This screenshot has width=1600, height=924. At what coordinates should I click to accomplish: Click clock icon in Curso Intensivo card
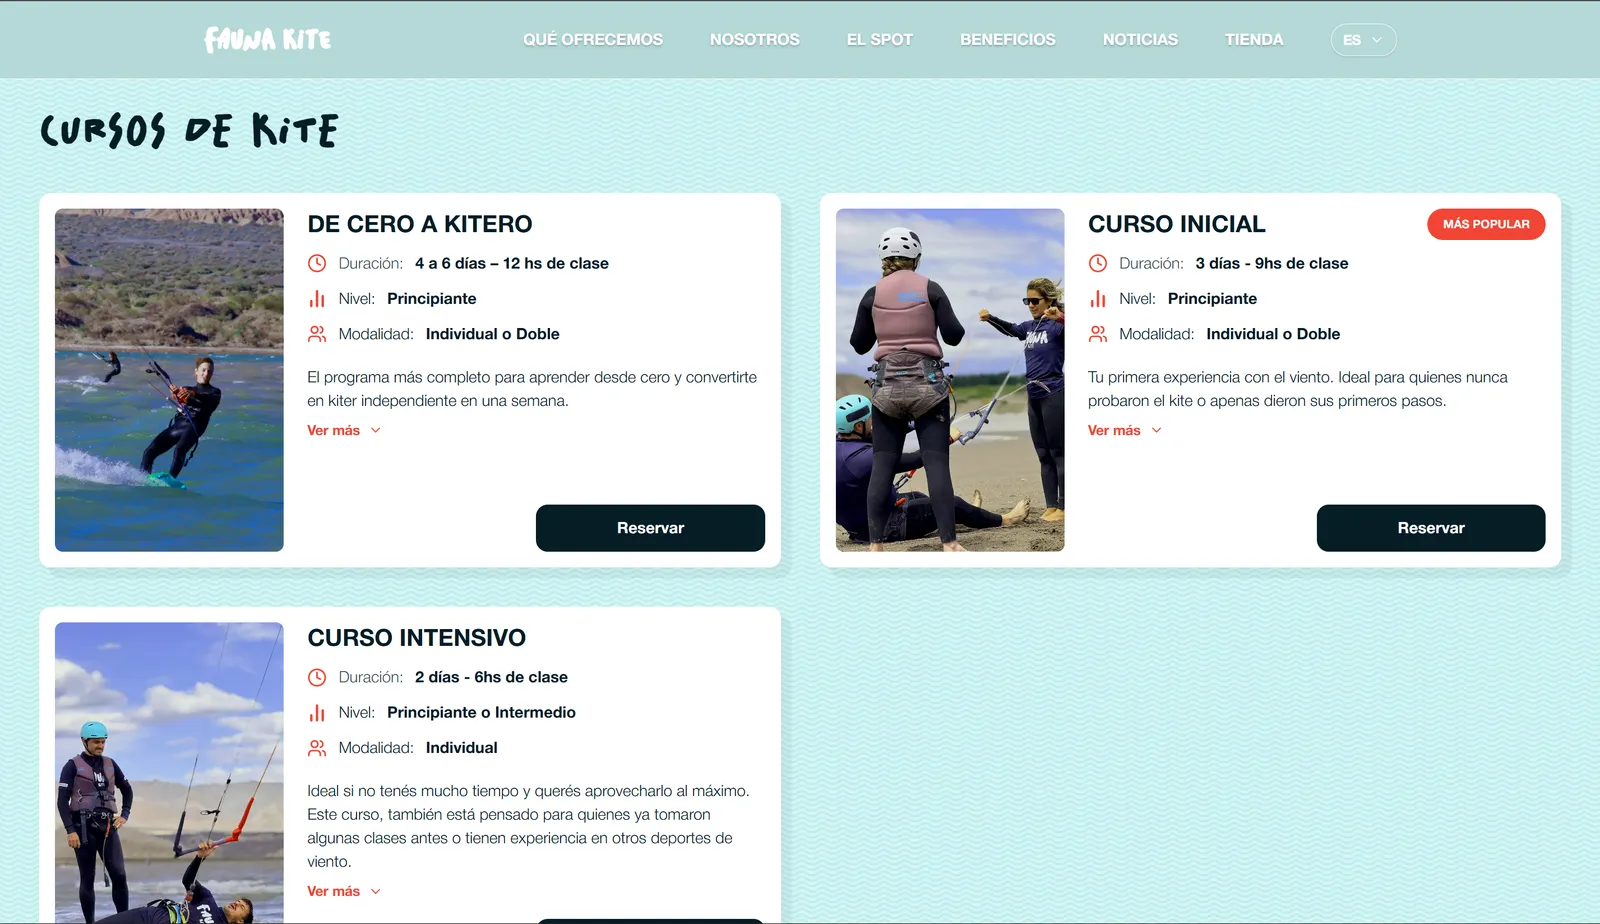click(317, 677)
